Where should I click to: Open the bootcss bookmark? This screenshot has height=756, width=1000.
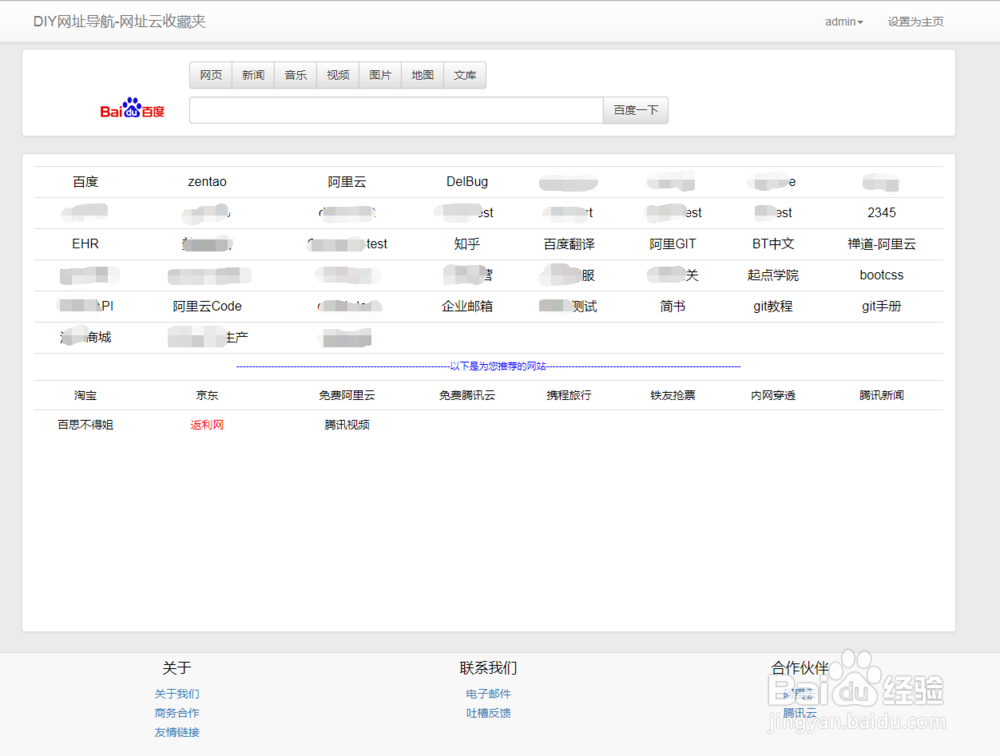click(881, 275)
